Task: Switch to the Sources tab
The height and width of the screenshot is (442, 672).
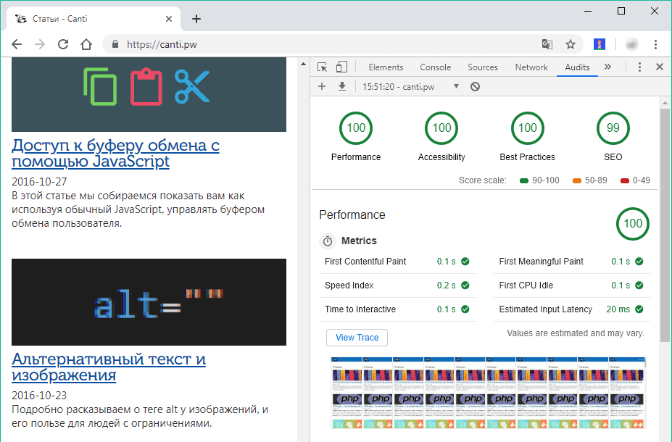Action: (x=483, y=67)
